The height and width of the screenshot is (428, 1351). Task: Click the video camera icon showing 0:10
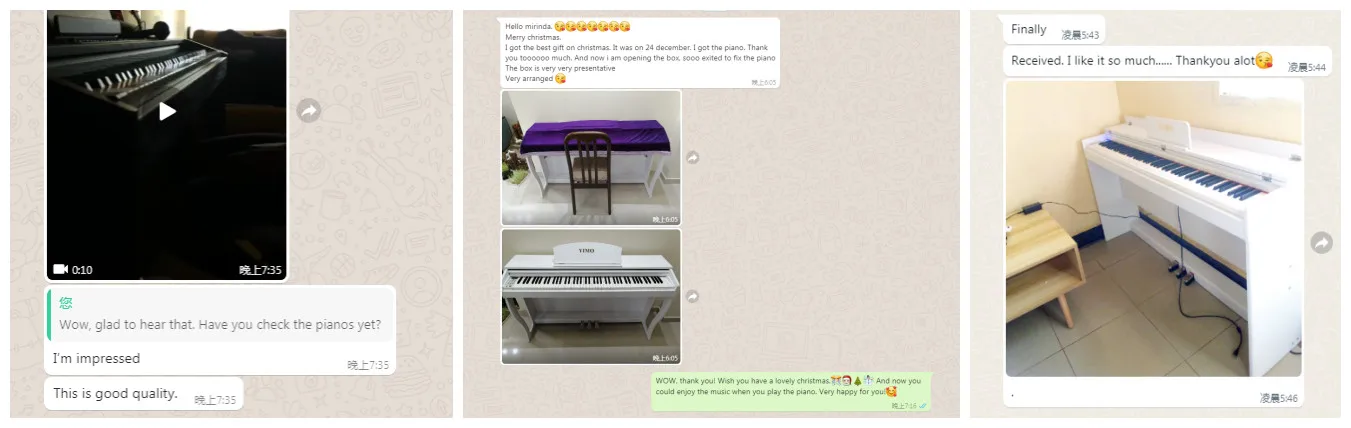(x=60, y=269)
